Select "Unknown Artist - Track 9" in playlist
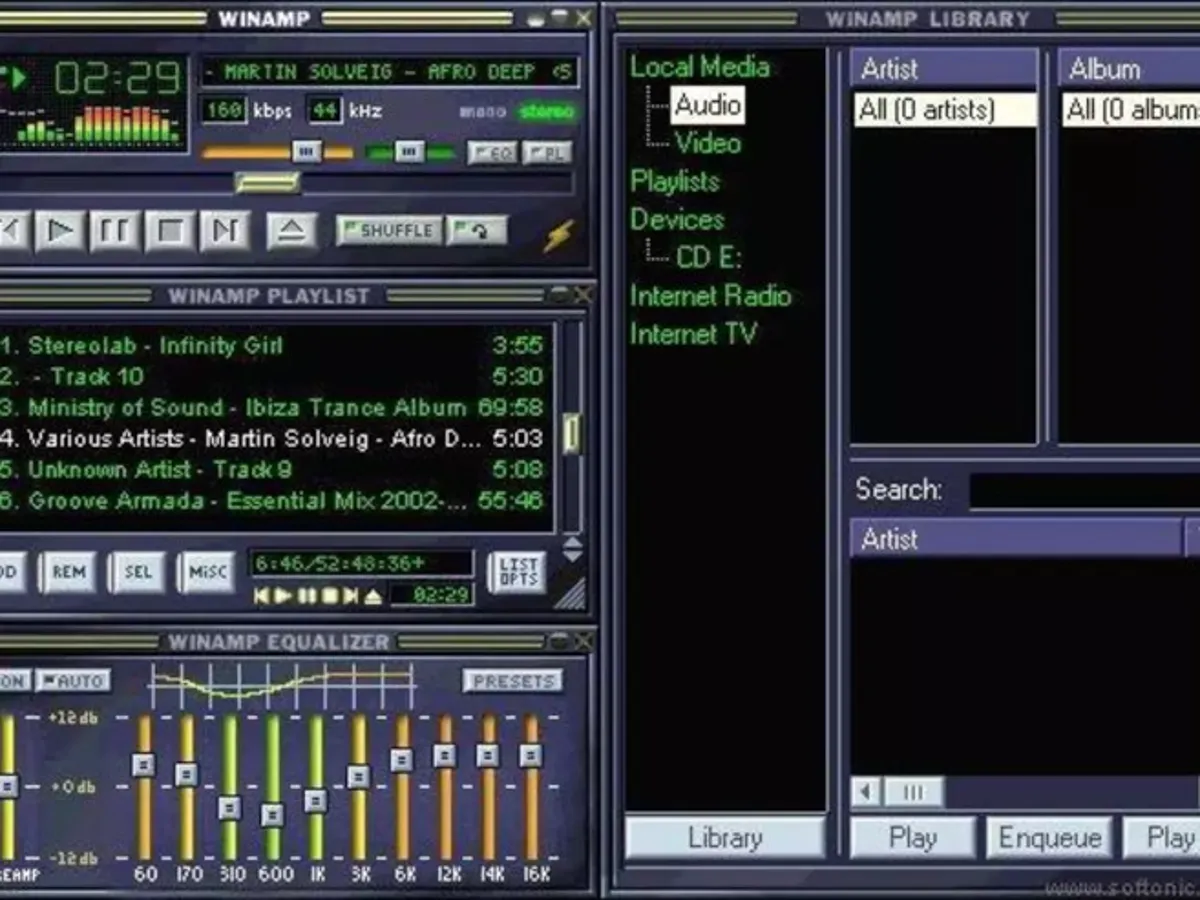 coord(160,470)
